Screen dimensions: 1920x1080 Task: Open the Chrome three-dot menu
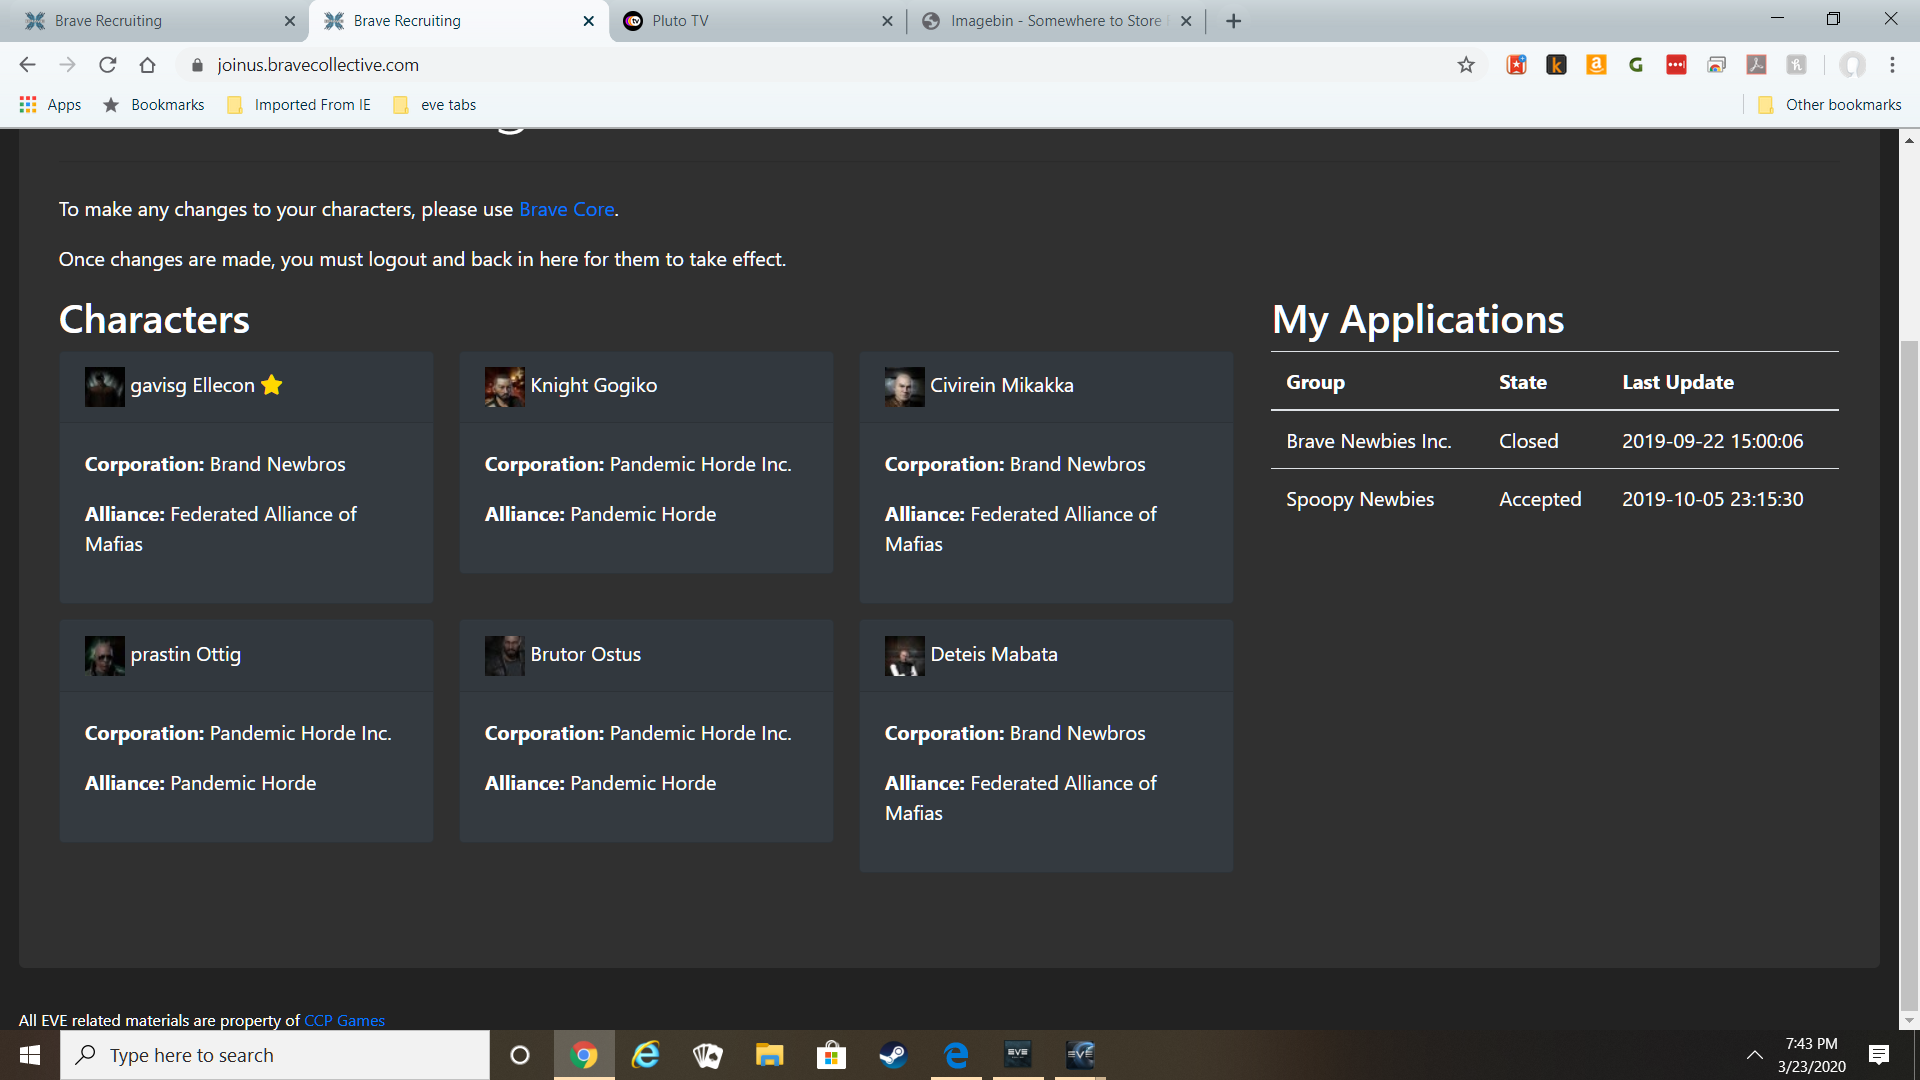(1892, 65)
